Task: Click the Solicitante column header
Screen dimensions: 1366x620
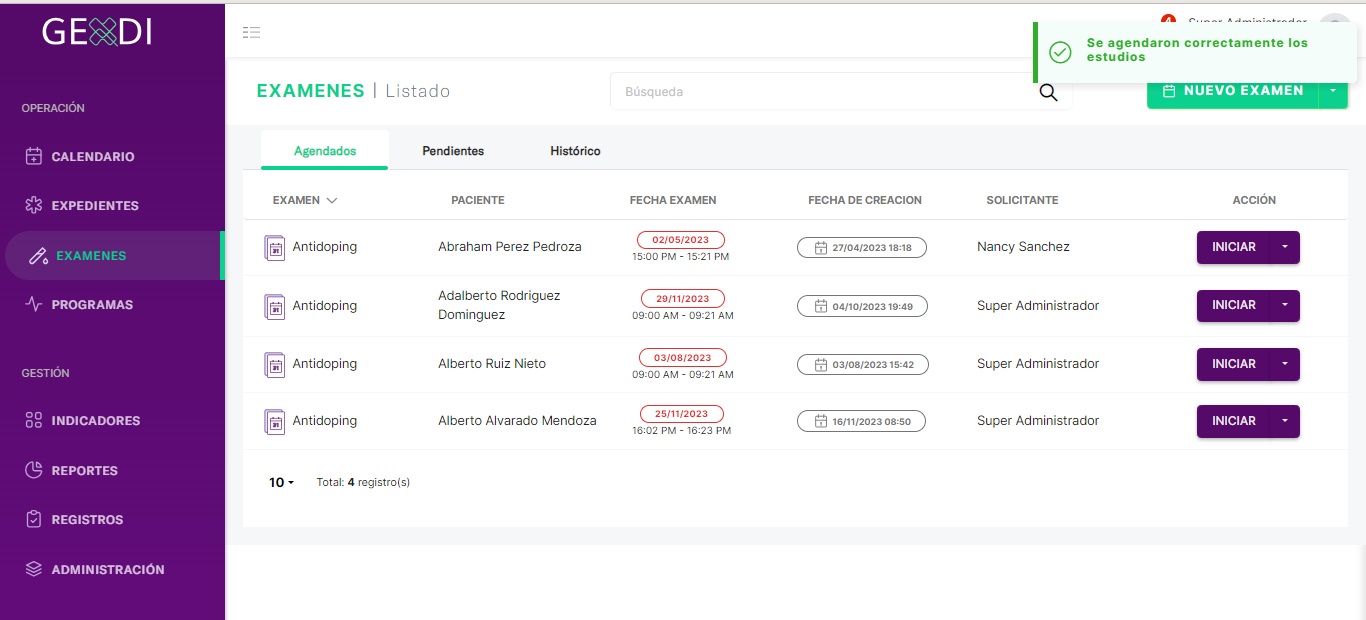Action: (x=1022, y=200)
